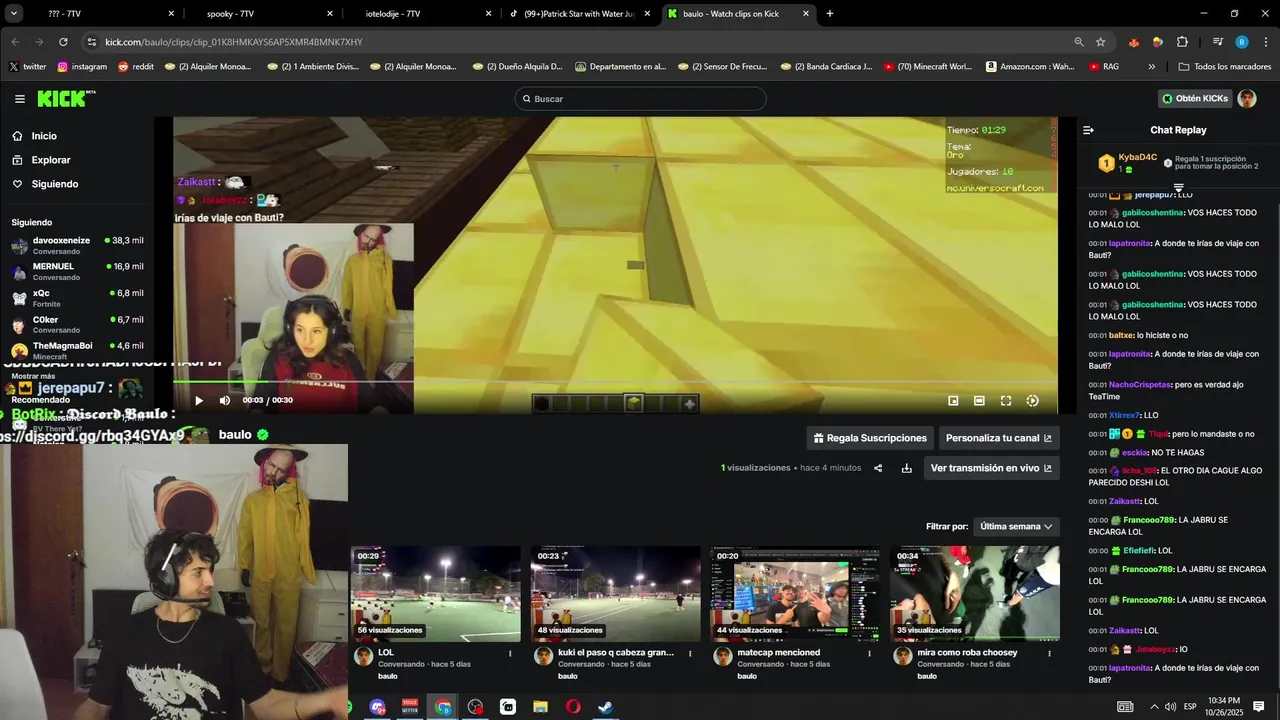The width and height of the screenshot is (1280, 720).
Task: Enter fullscreen on the clip player
Action: [1006, 400]
